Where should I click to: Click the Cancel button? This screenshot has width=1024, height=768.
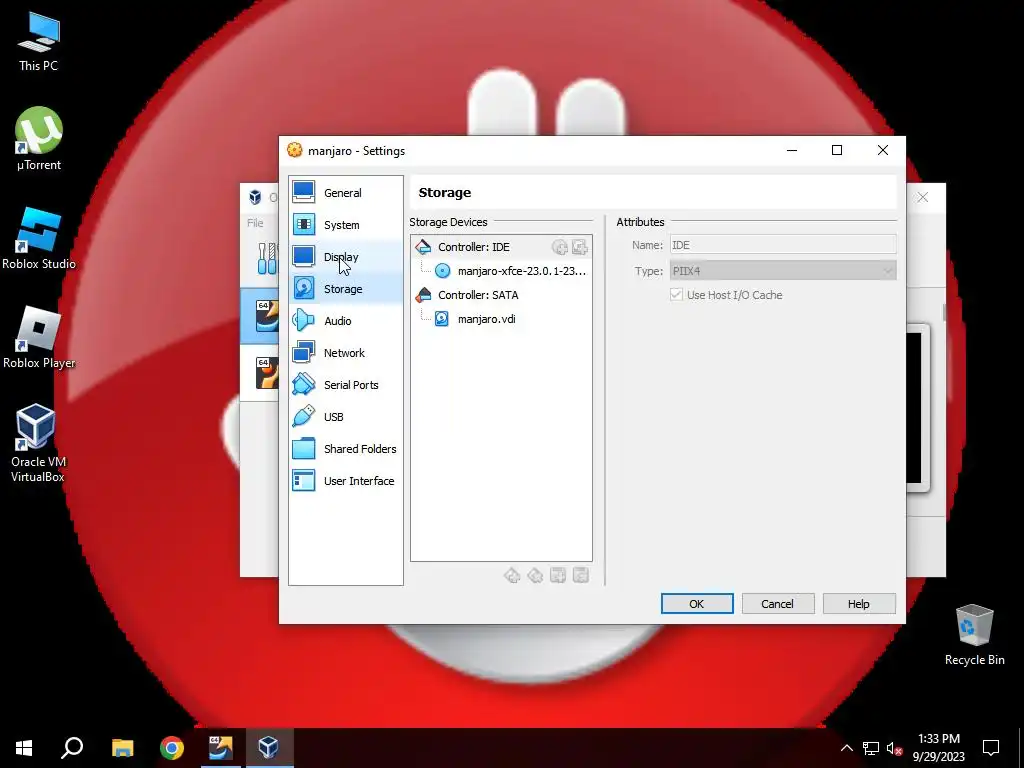777,604
